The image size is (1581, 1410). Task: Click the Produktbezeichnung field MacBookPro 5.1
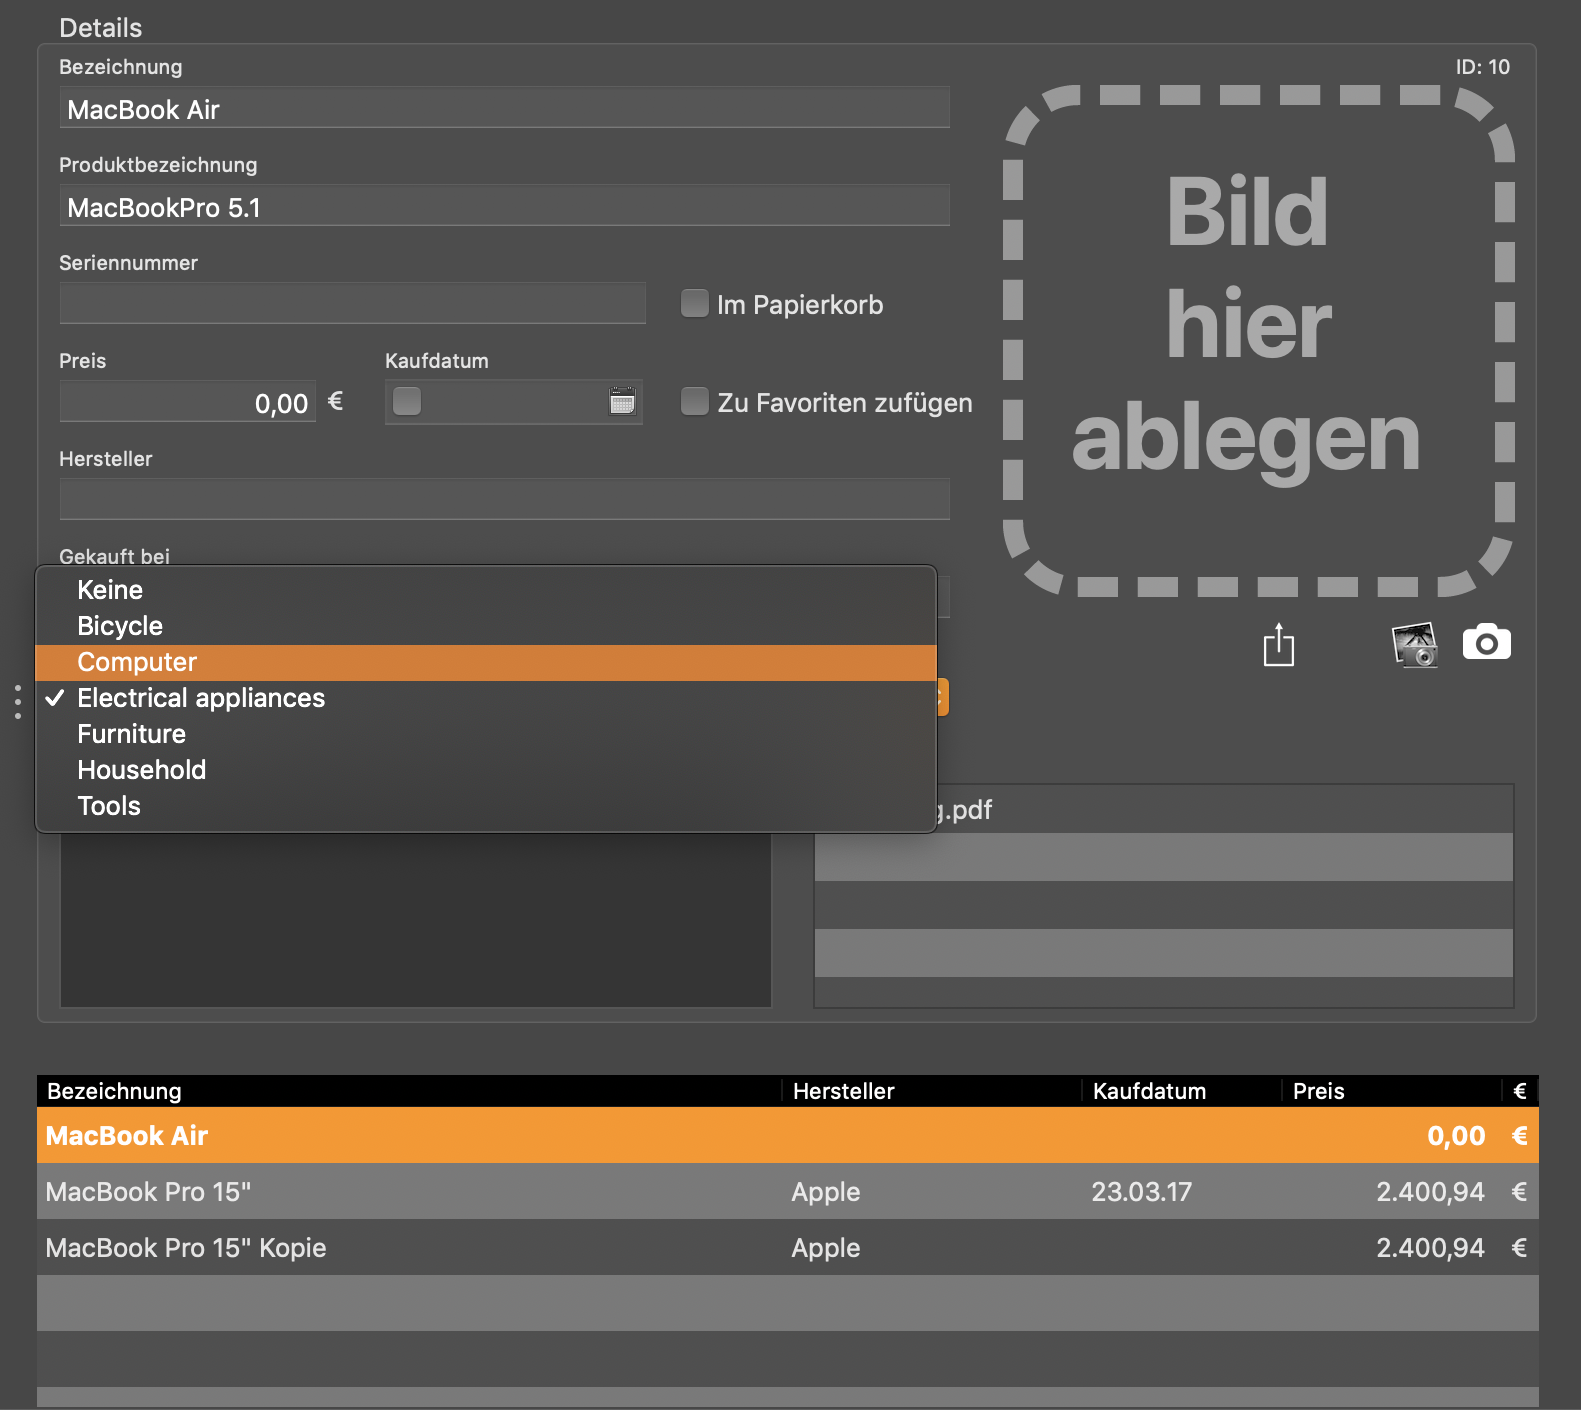[x=504, y=206]
